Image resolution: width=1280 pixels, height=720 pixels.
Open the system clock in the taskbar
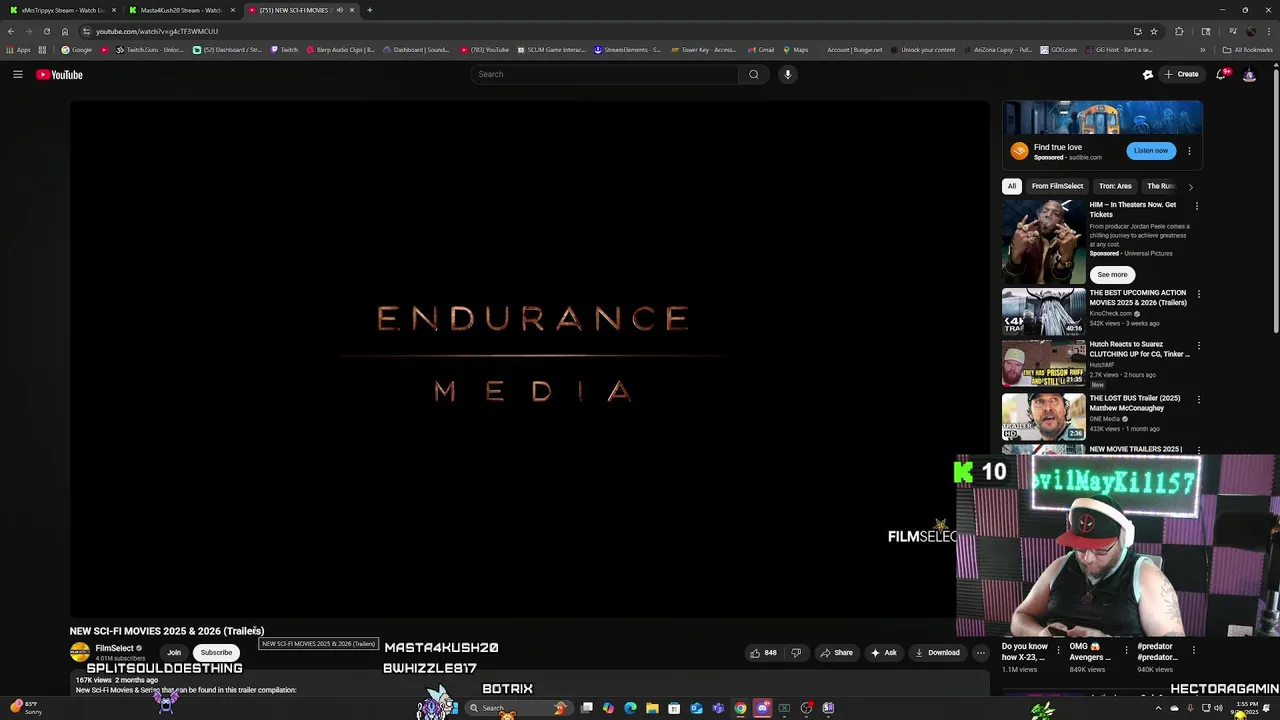1247,708
